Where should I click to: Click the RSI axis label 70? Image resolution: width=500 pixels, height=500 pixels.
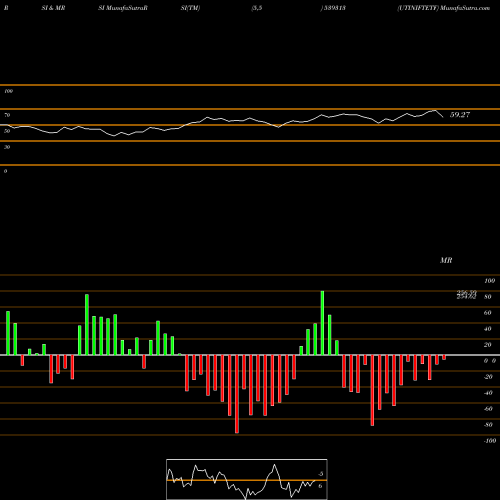tap(7, 115)
